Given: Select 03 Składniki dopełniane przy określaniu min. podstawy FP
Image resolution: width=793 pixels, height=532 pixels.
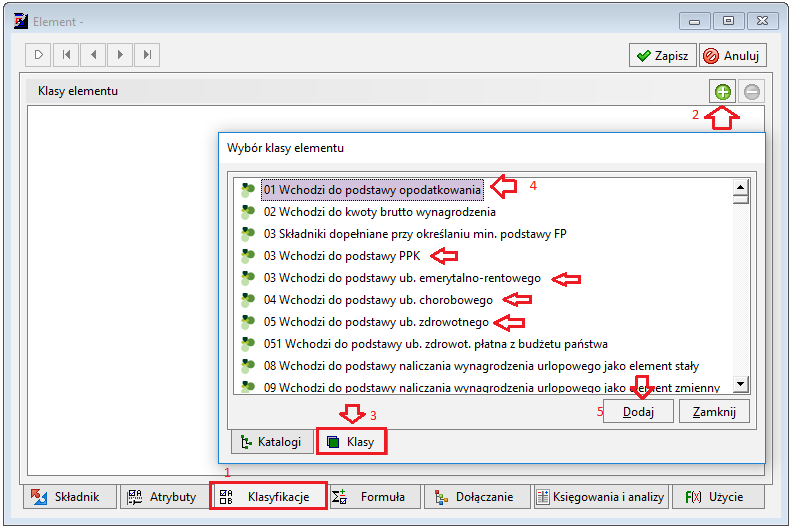Looking at the screenshot, I should coord(415,234).
